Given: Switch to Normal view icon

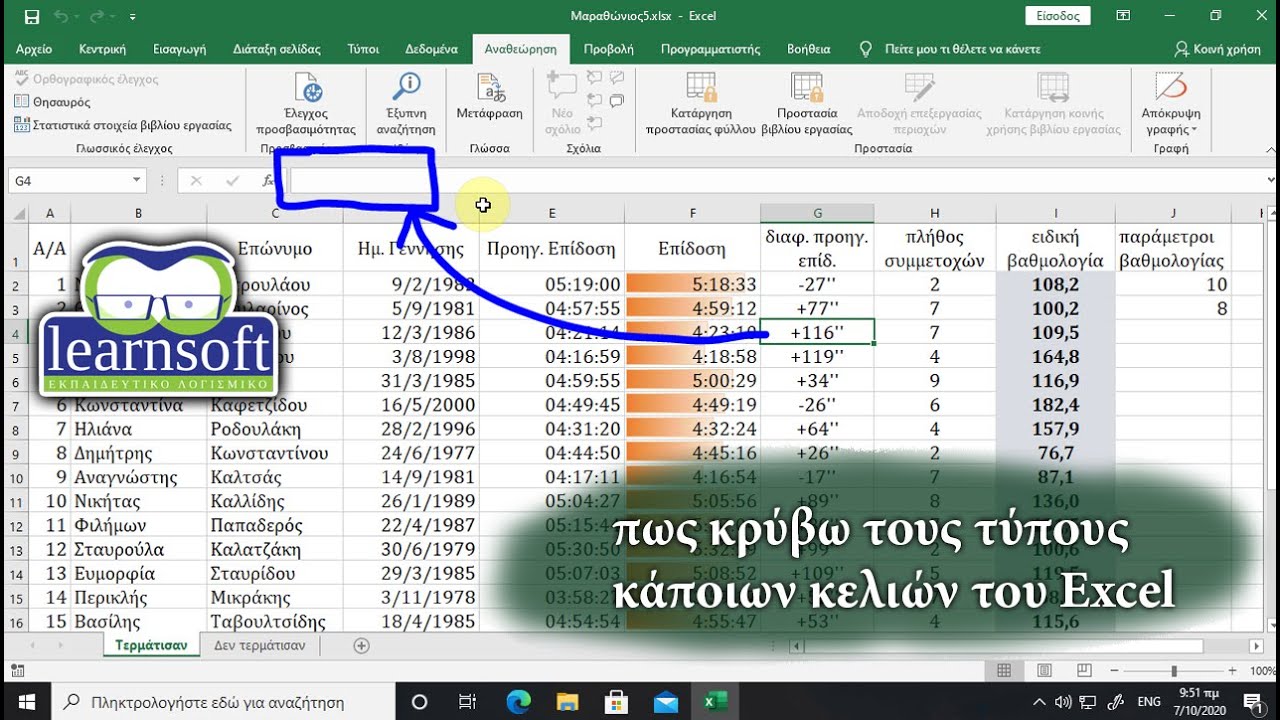Looking at the screenshot, I should (x=1004, y=671).
